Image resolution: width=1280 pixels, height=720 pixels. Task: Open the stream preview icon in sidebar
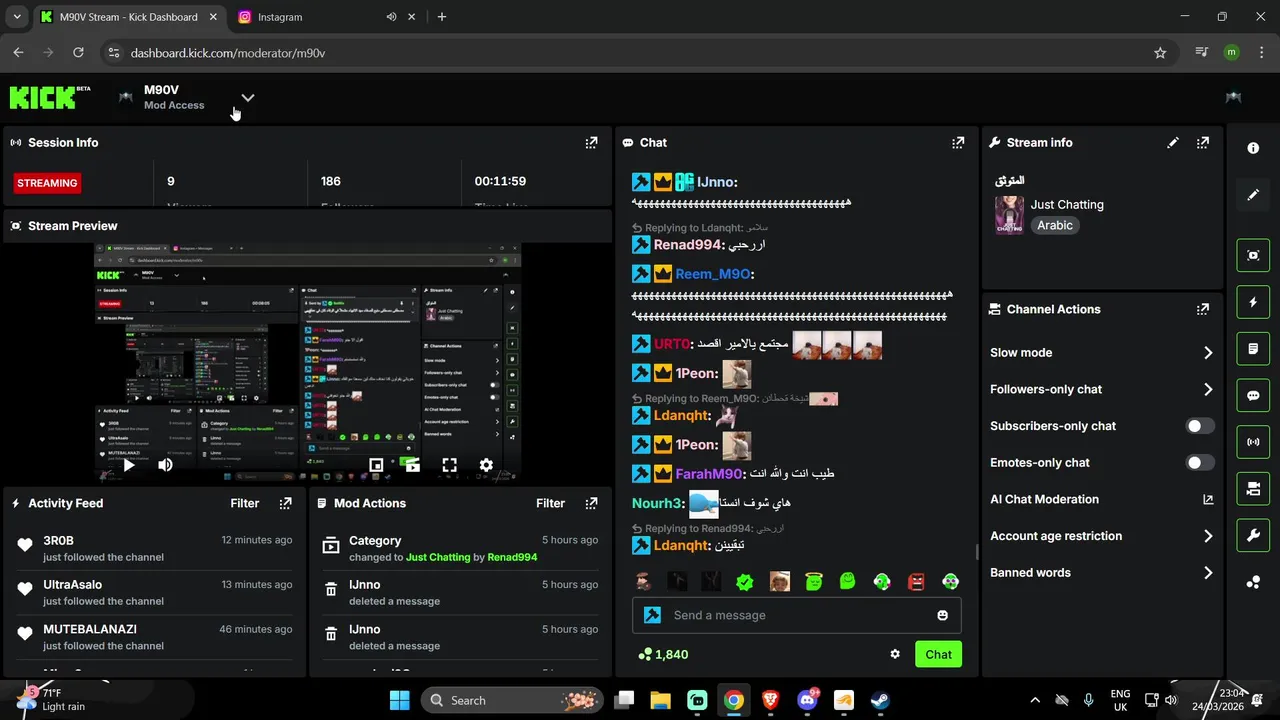pyautogui.click(x=1253, y=255)
